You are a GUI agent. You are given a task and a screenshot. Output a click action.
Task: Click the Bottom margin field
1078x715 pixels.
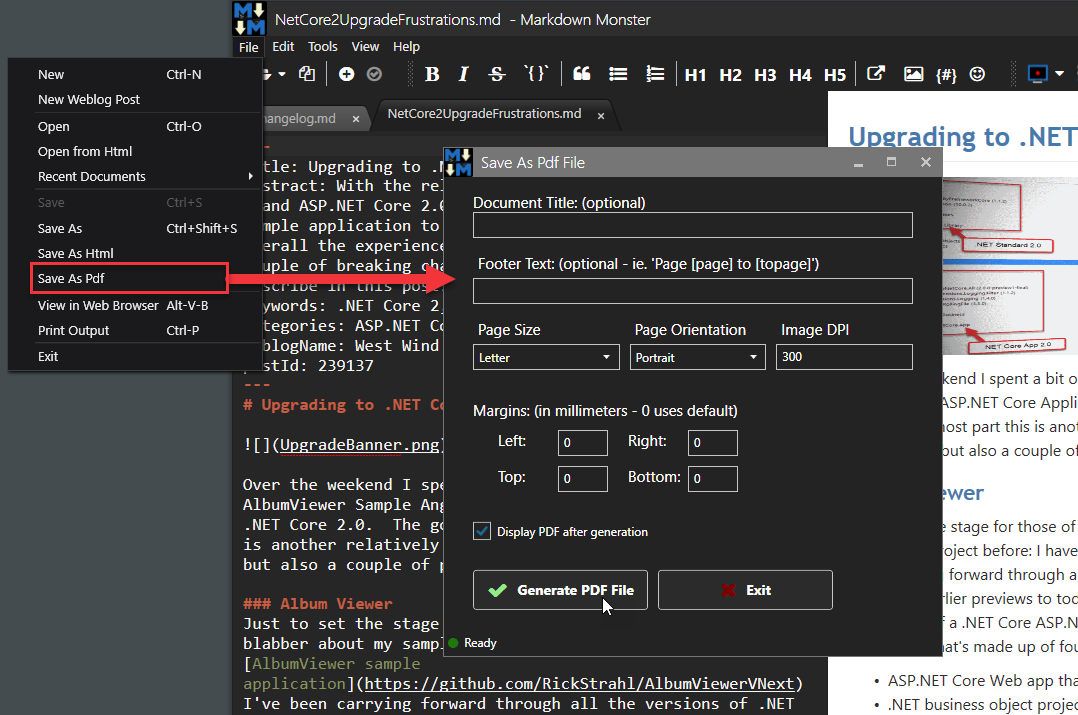[712, 478]
